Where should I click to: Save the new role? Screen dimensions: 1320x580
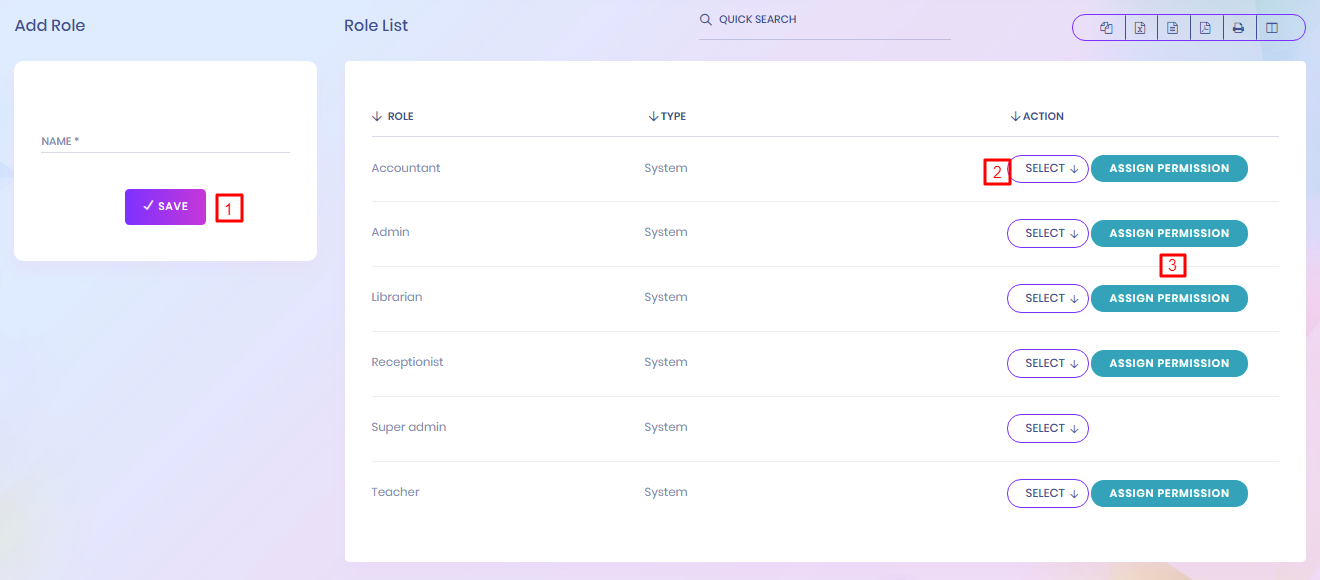[x=165, y=207]
